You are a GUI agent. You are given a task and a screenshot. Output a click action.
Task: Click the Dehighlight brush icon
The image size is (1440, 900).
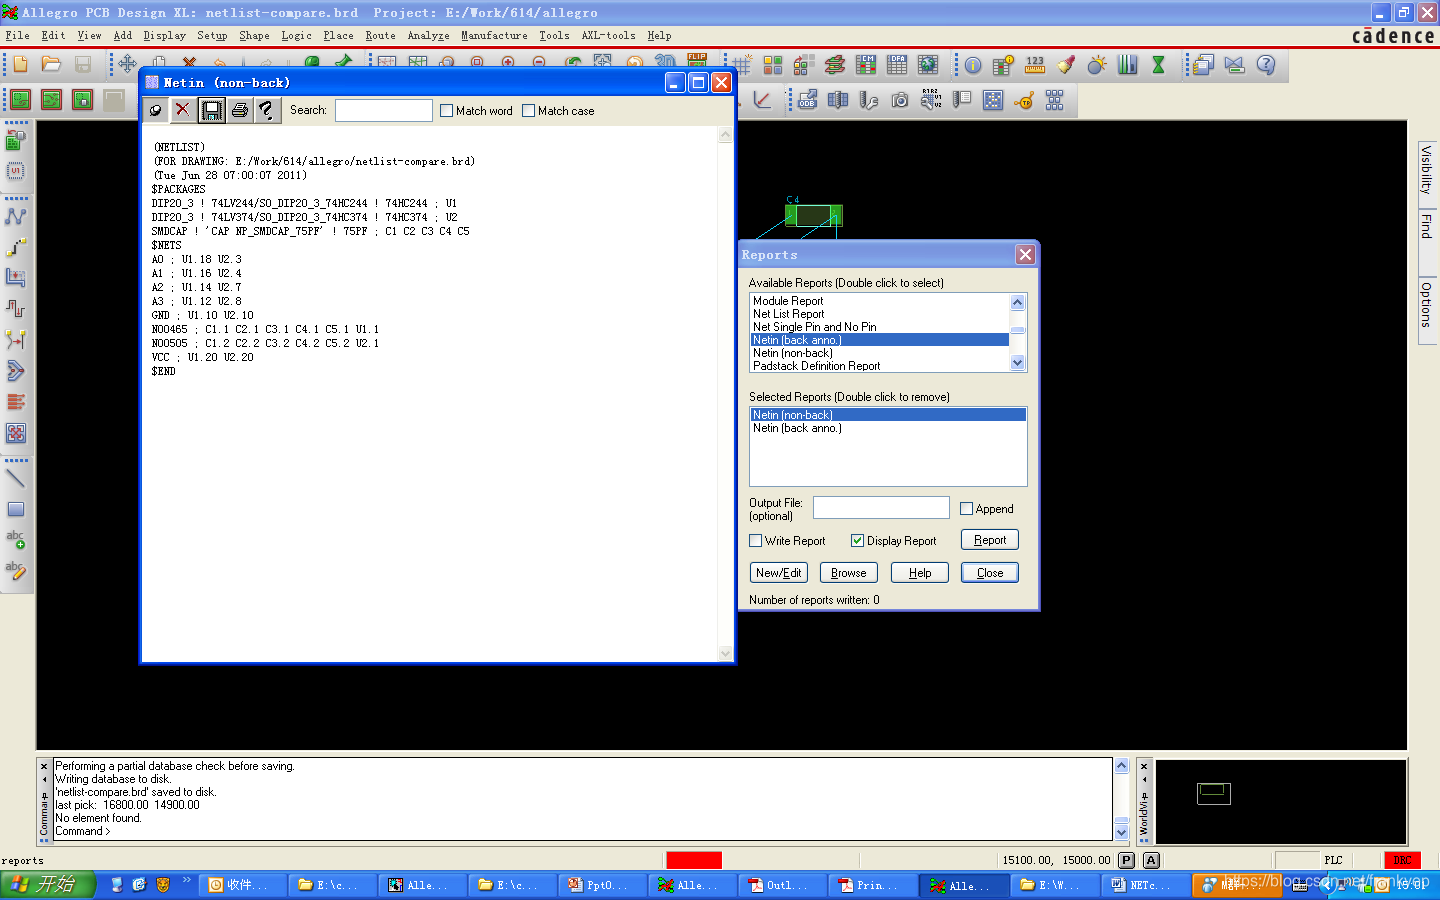[x=1066, y=65]
